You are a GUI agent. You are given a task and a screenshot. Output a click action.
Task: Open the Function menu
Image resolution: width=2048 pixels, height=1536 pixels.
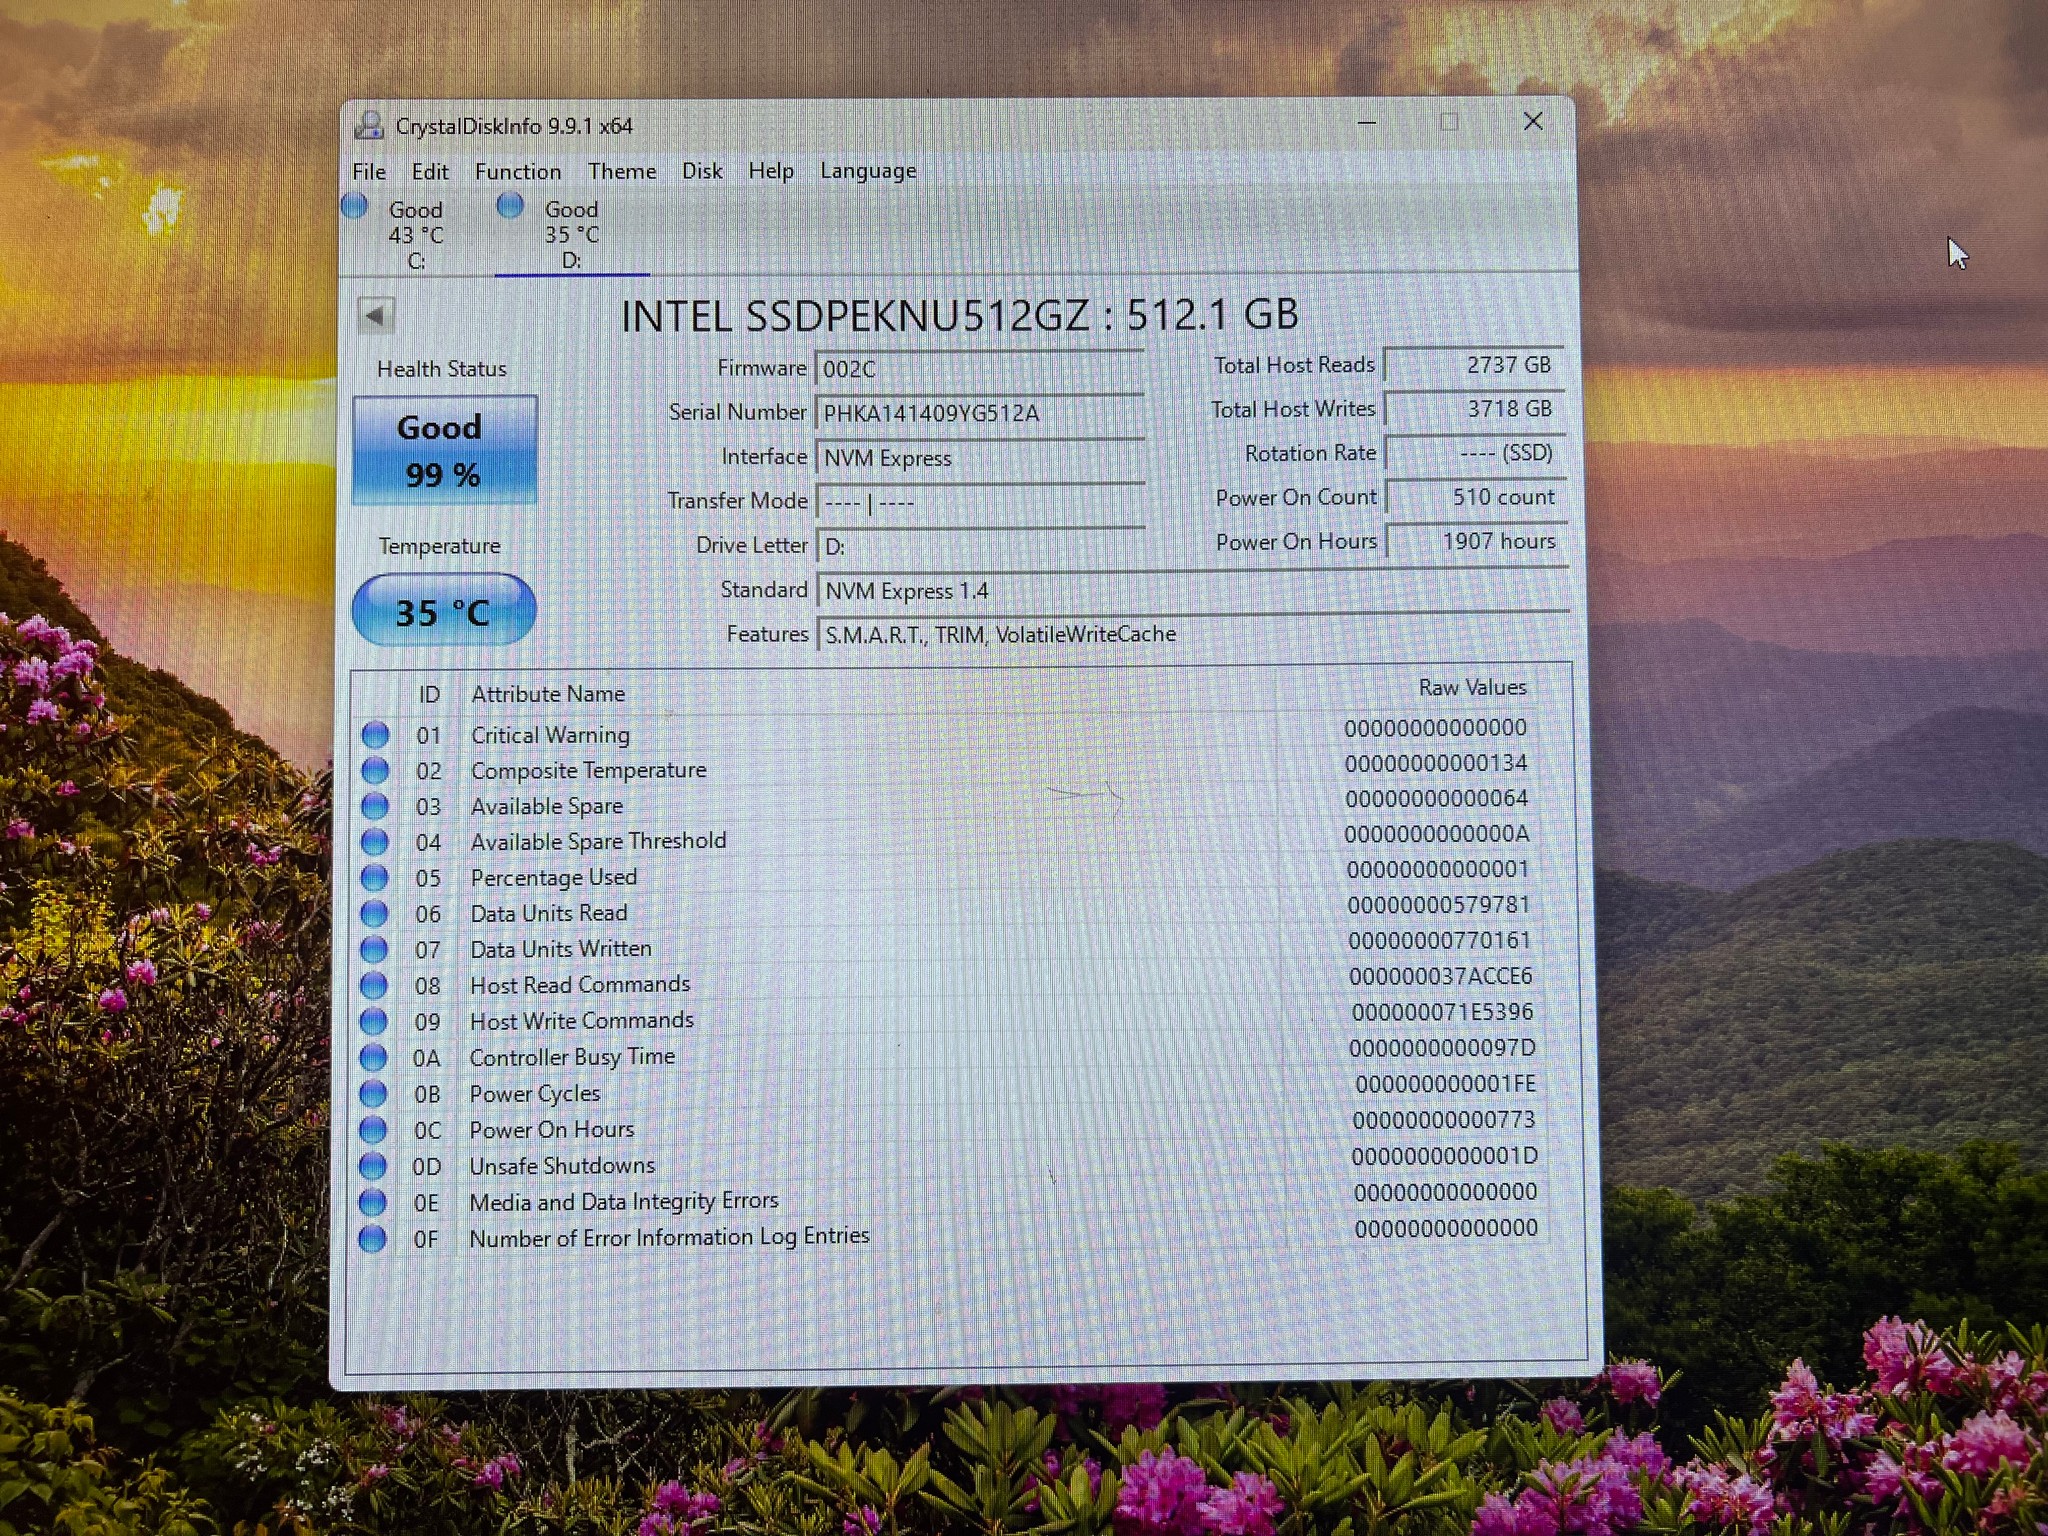tap(518, 172)
